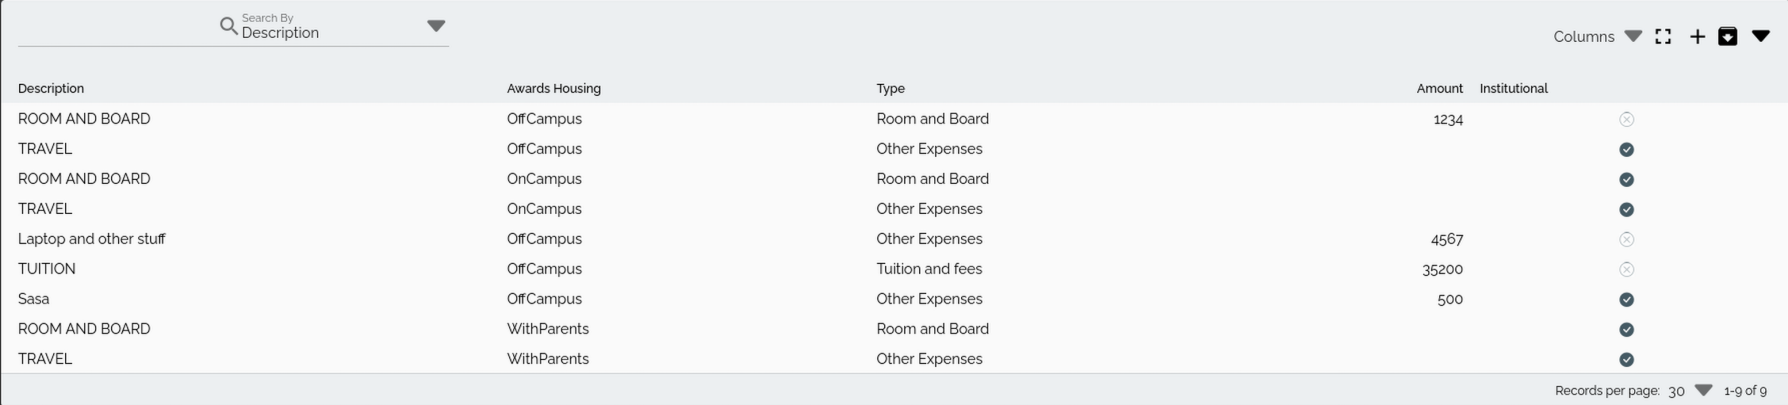This screenshot has height=405, width=1788.
Task: Uncheck Institutional for OffCampus TRAVEL row
Action: tap(1626, 149)
